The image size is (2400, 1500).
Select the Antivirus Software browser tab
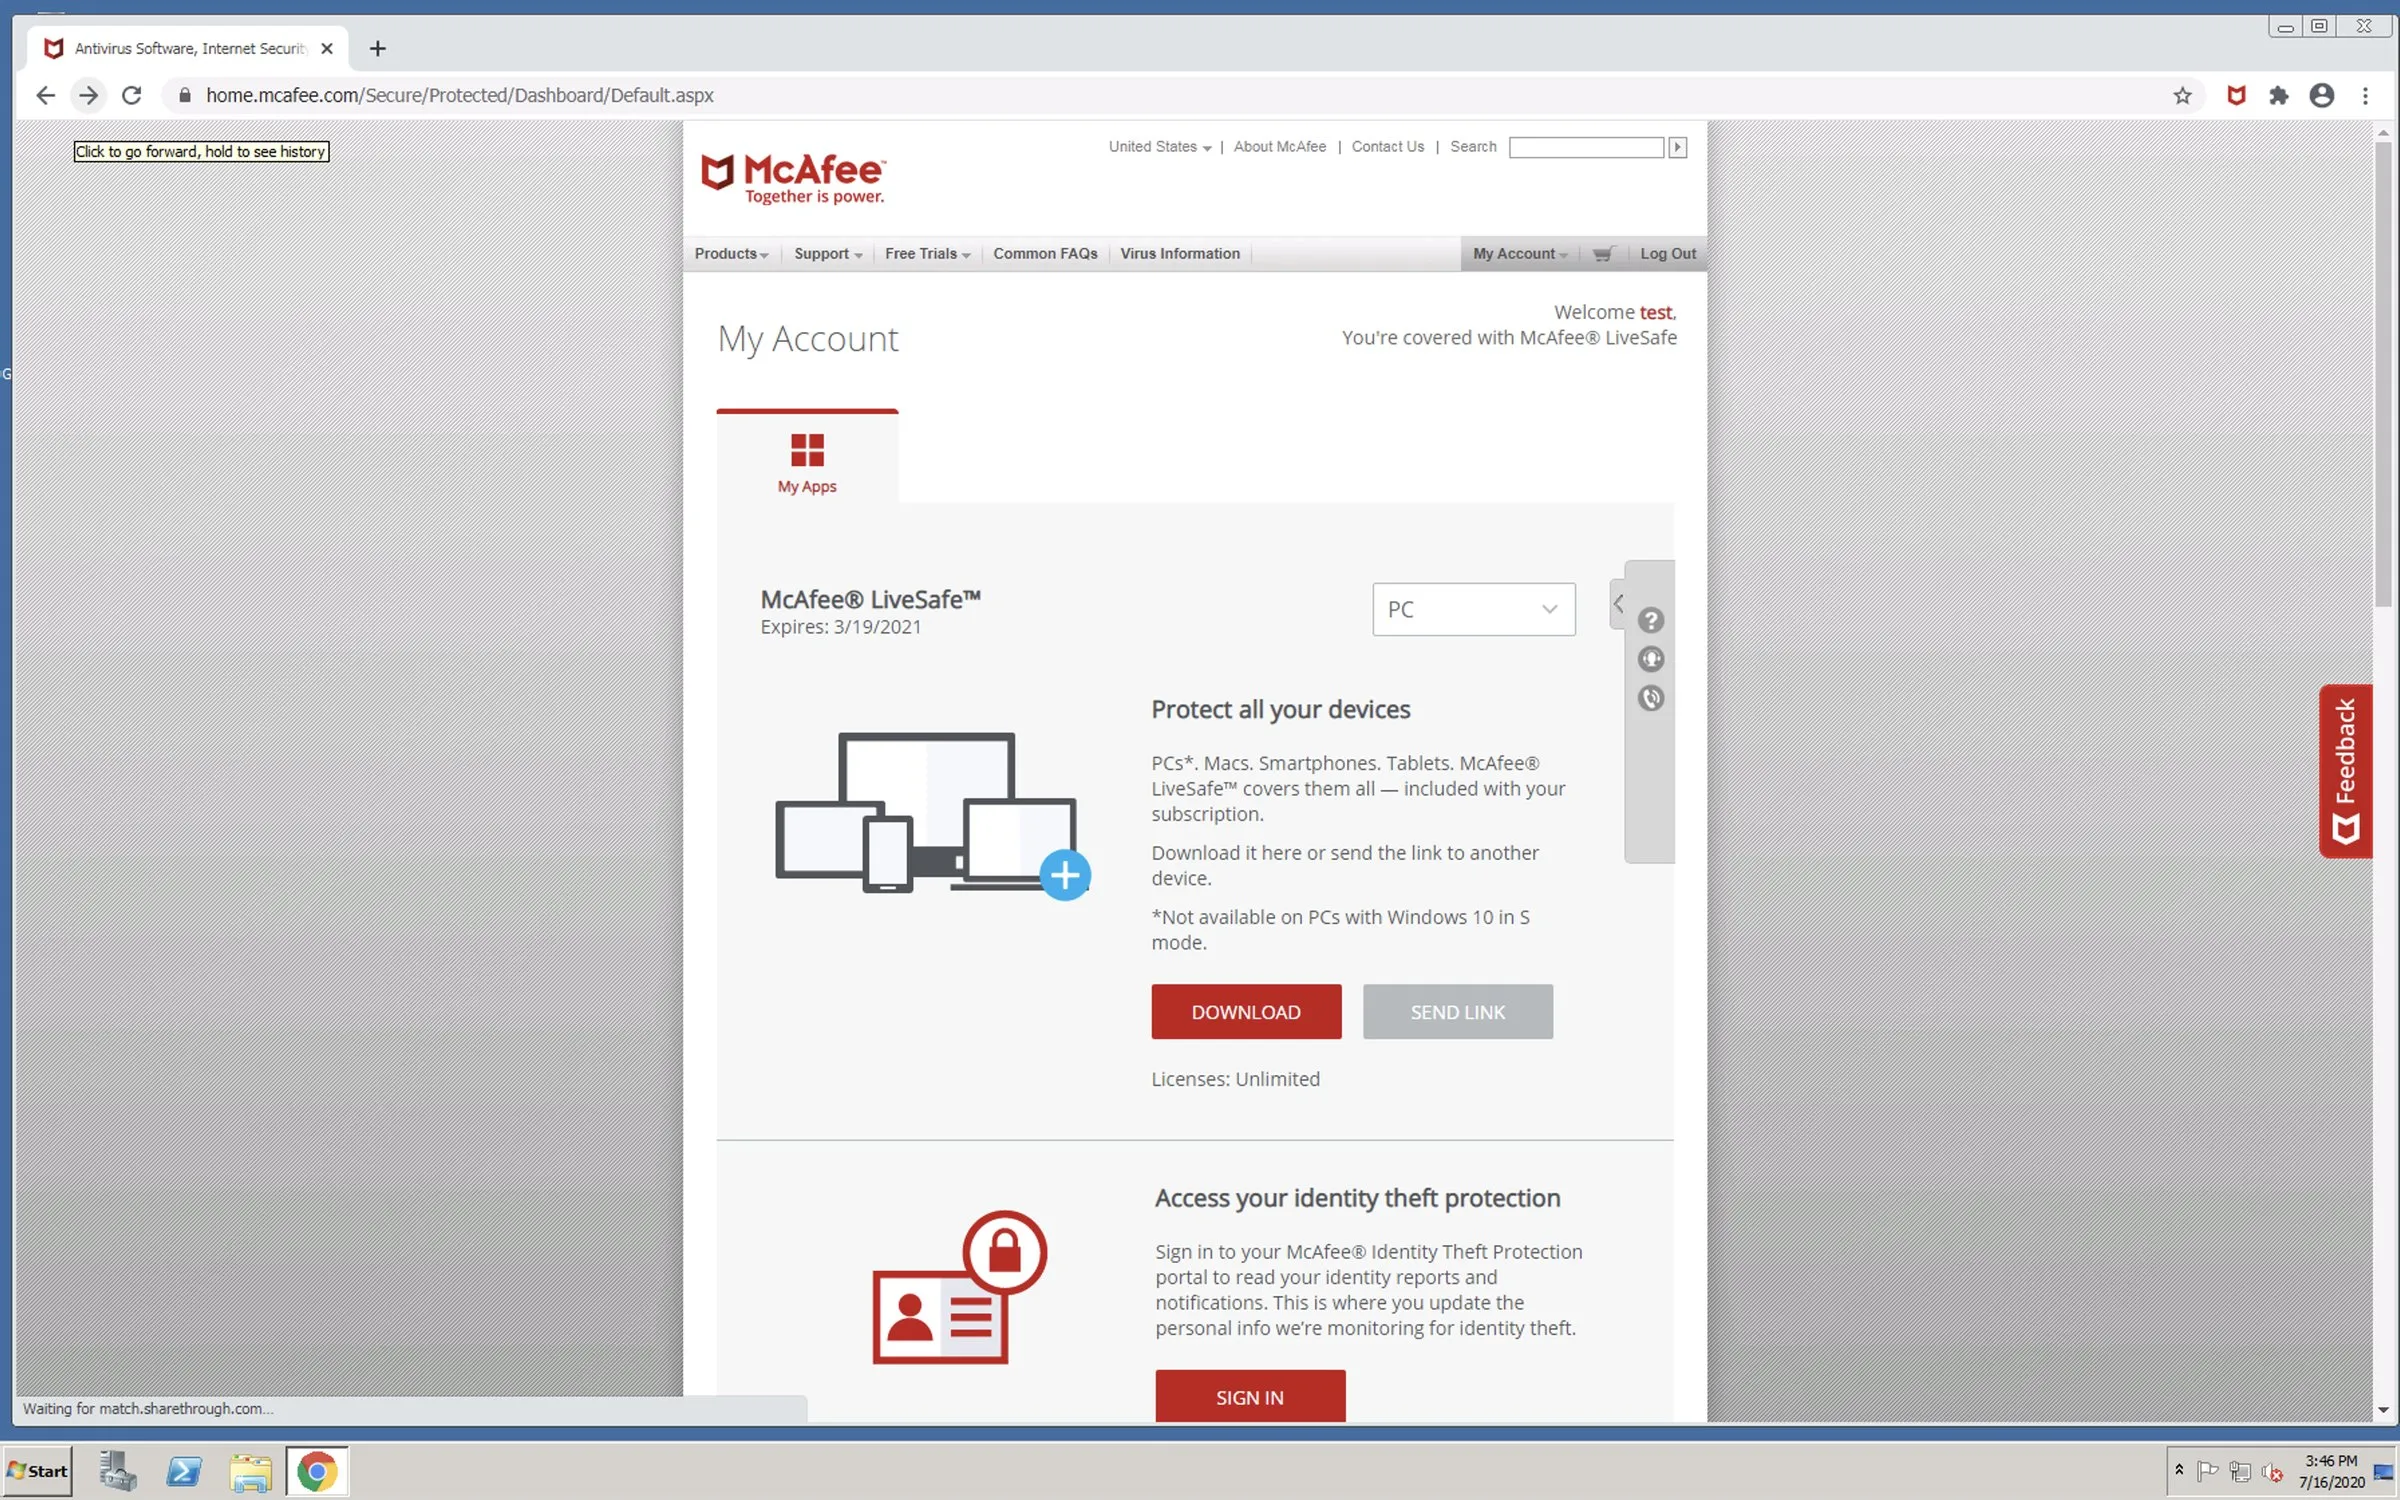(x=188, y=48)
